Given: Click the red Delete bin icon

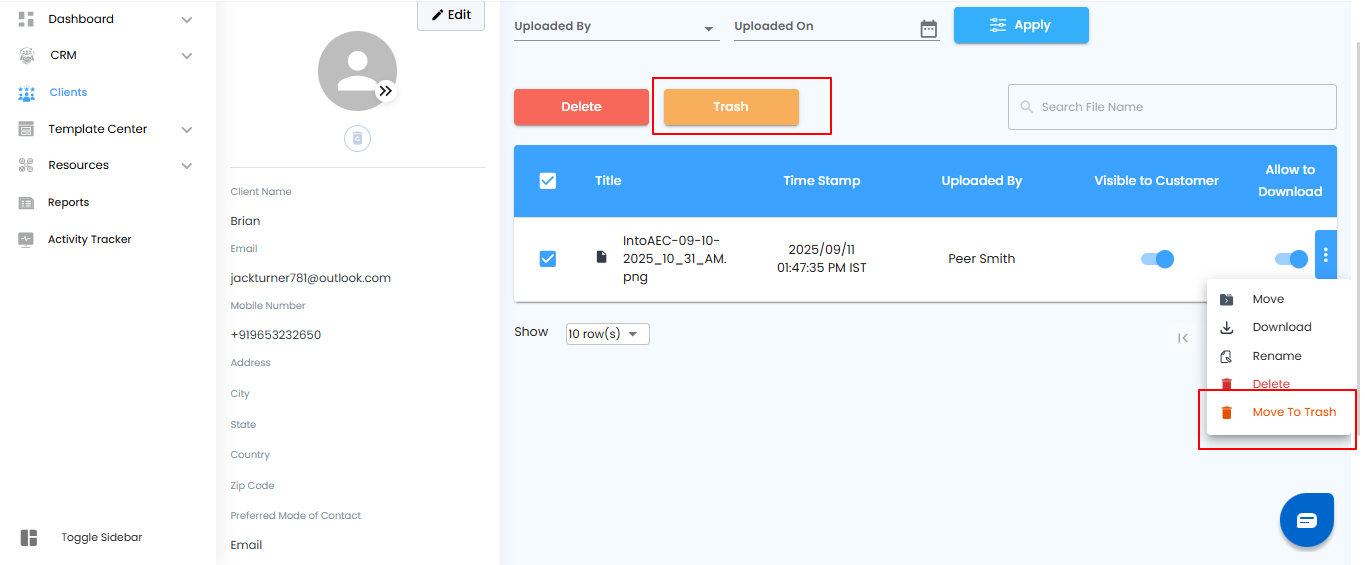Looking at the screenshot, I should (1227, 384).
